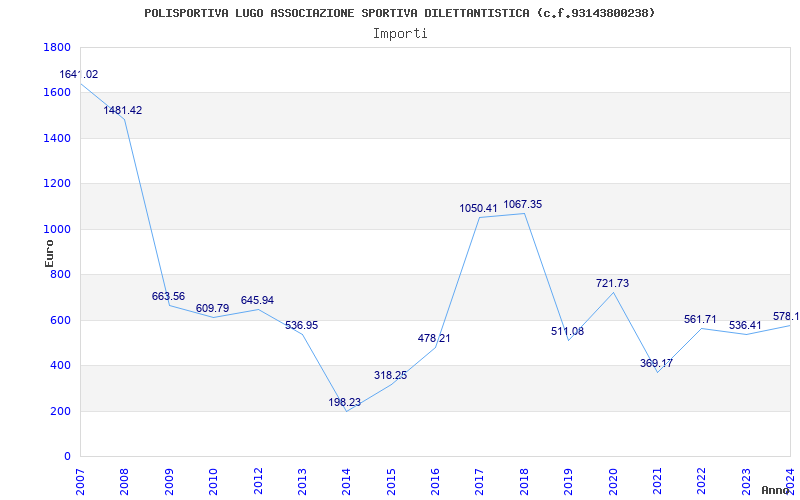Viewport: 800px width, 500px height.
Task: Click the 536.41 data label
Action: [x=745, y=326]
